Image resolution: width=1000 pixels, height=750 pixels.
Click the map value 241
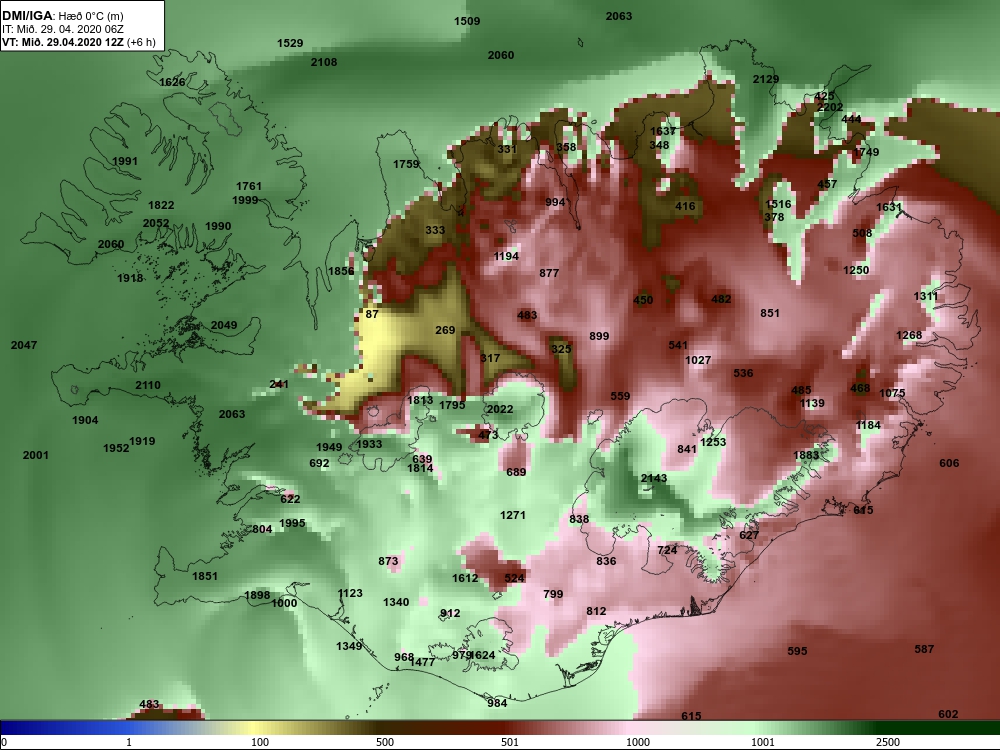(279, 385)
